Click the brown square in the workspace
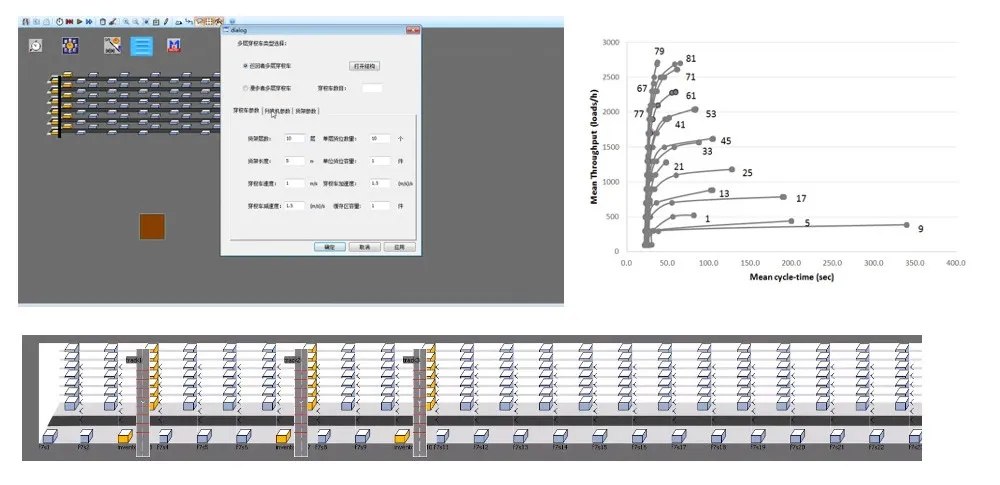1000x485 pixels. tap(152, 226)
